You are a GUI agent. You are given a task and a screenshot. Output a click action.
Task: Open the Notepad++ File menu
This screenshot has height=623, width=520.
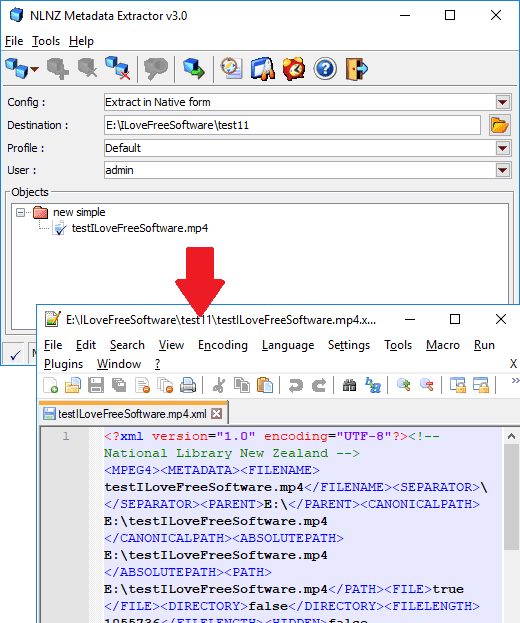click(x=53, y=345)
